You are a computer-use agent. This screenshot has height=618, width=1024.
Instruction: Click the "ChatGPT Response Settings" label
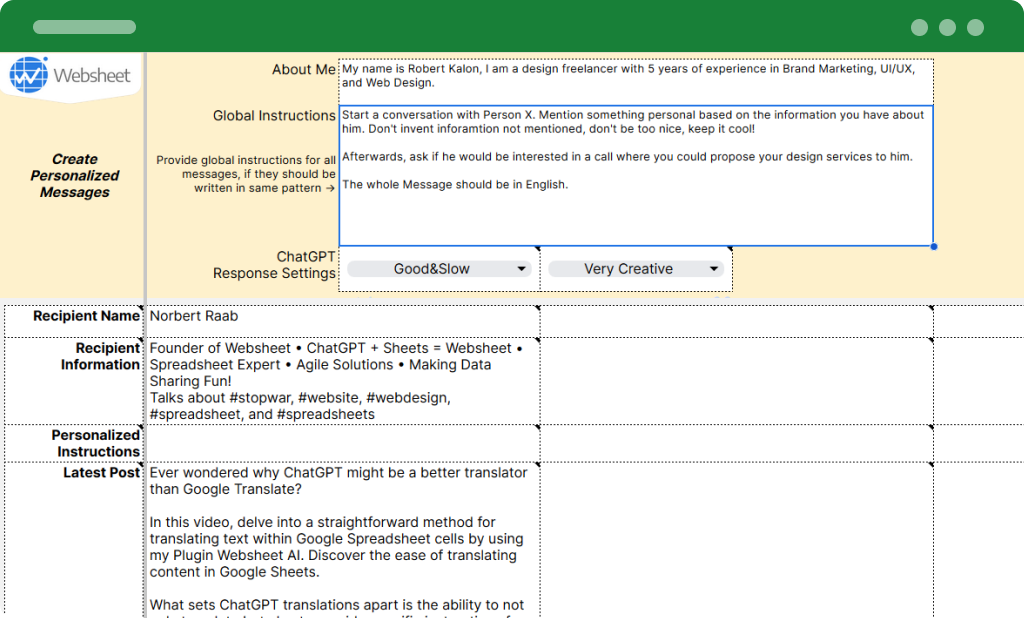[274, 265]
